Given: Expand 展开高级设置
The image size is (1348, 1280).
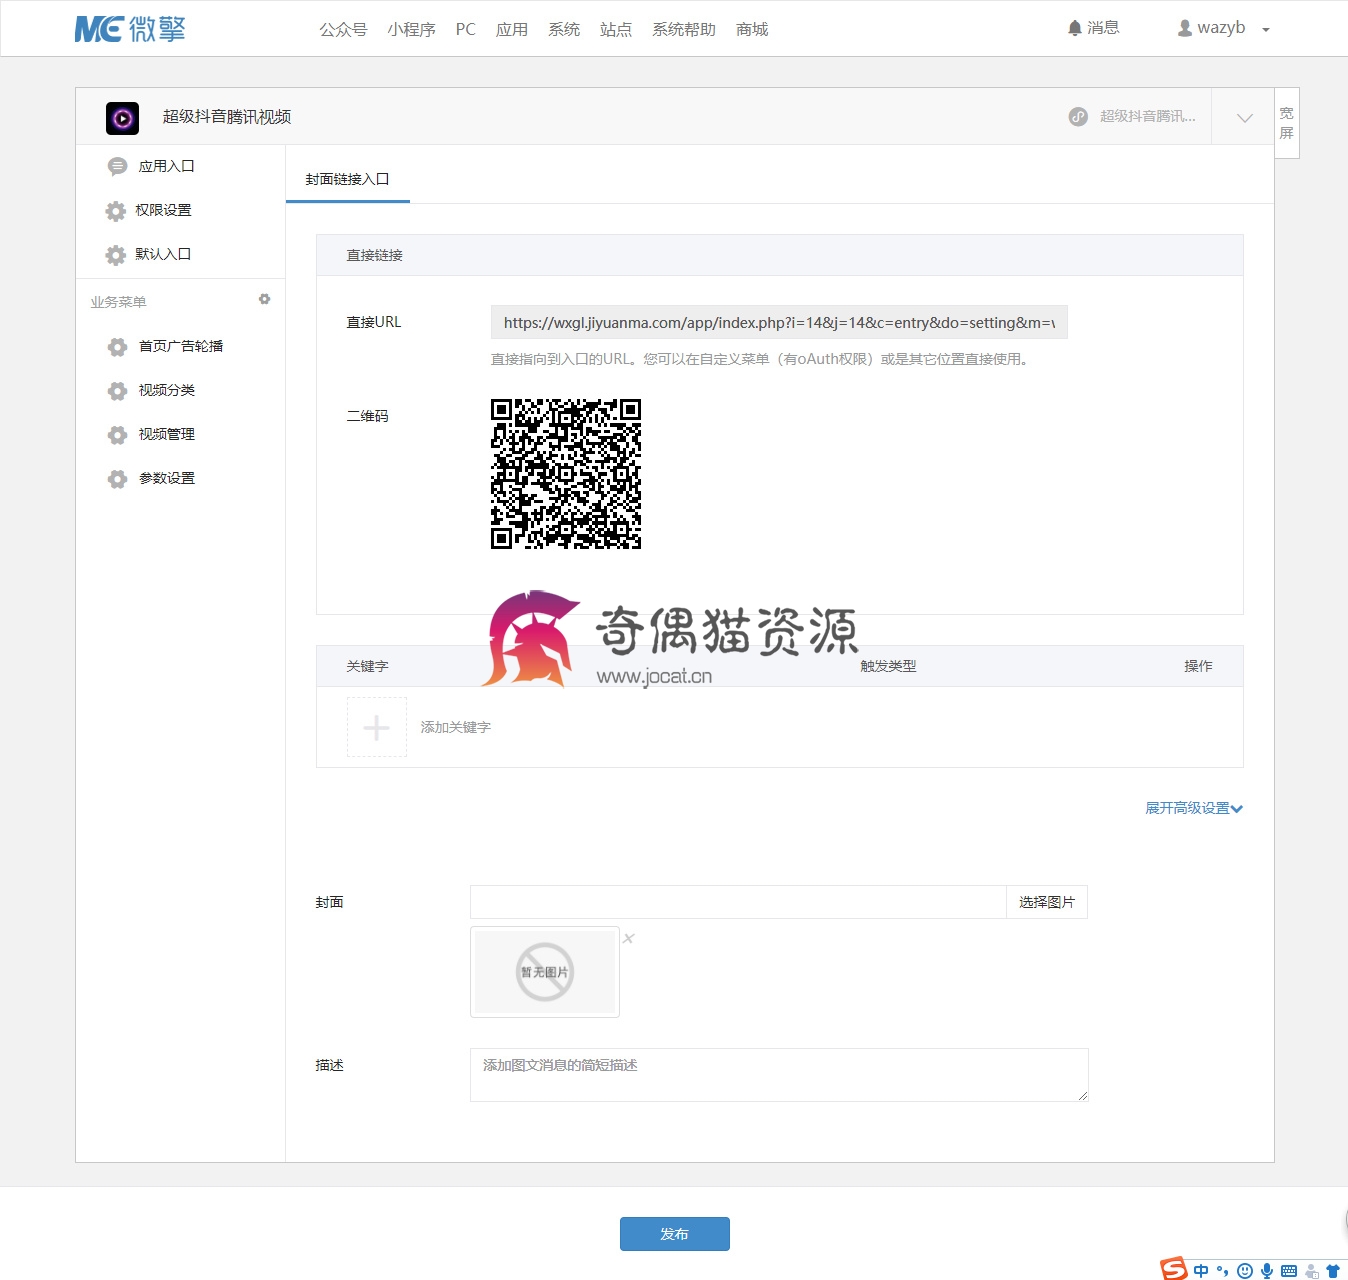Looking at the screenshot, I should (x=1194, y=808).
